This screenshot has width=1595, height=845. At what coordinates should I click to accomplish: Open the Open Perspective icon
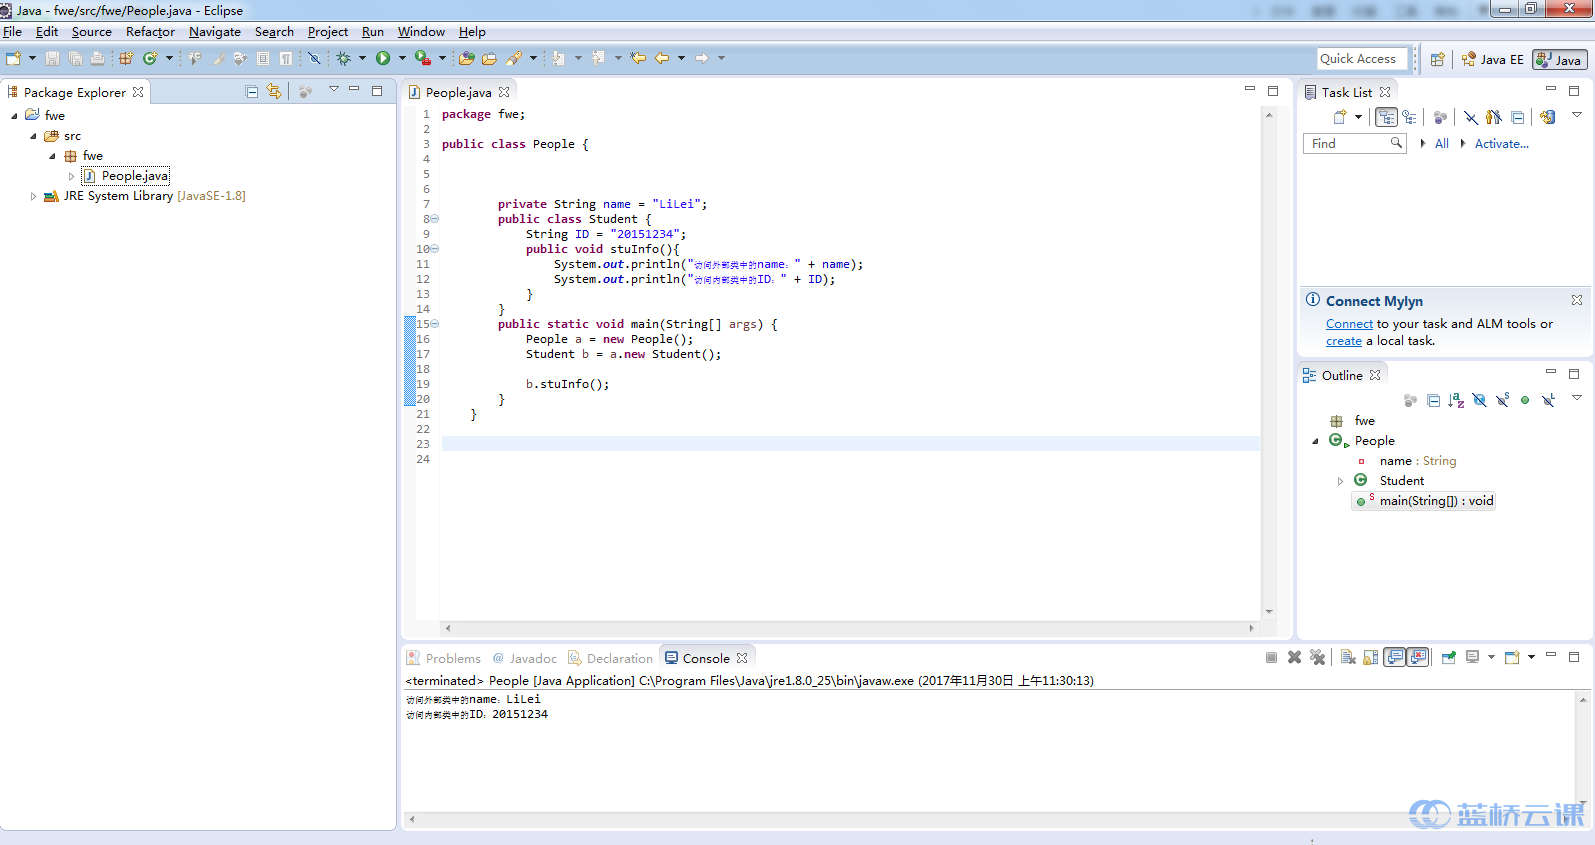(1437, 60)
